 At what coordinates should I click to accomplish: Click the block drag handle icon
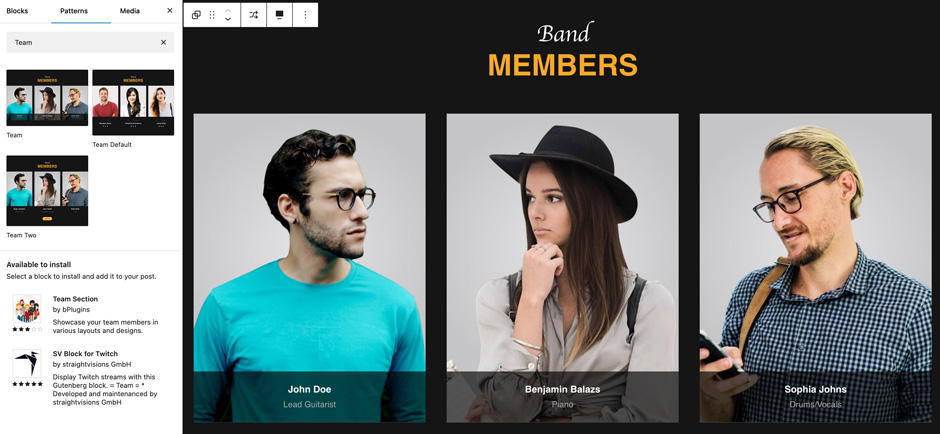coord(212,15)
